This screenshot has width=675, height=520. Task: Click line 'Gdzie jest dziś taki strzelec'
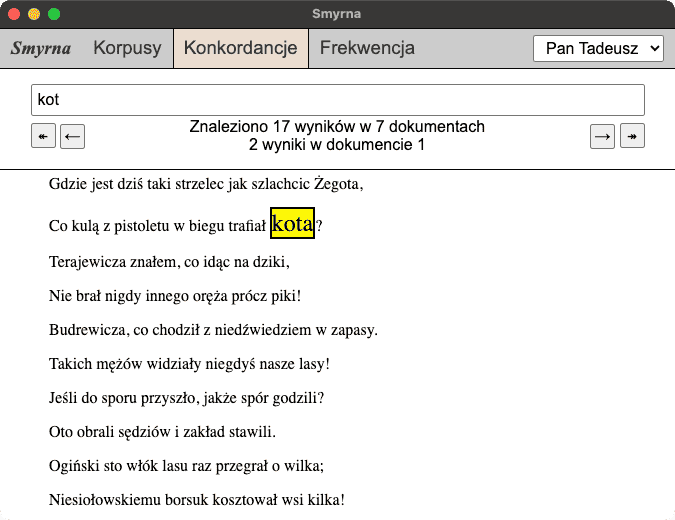point(206,184)
